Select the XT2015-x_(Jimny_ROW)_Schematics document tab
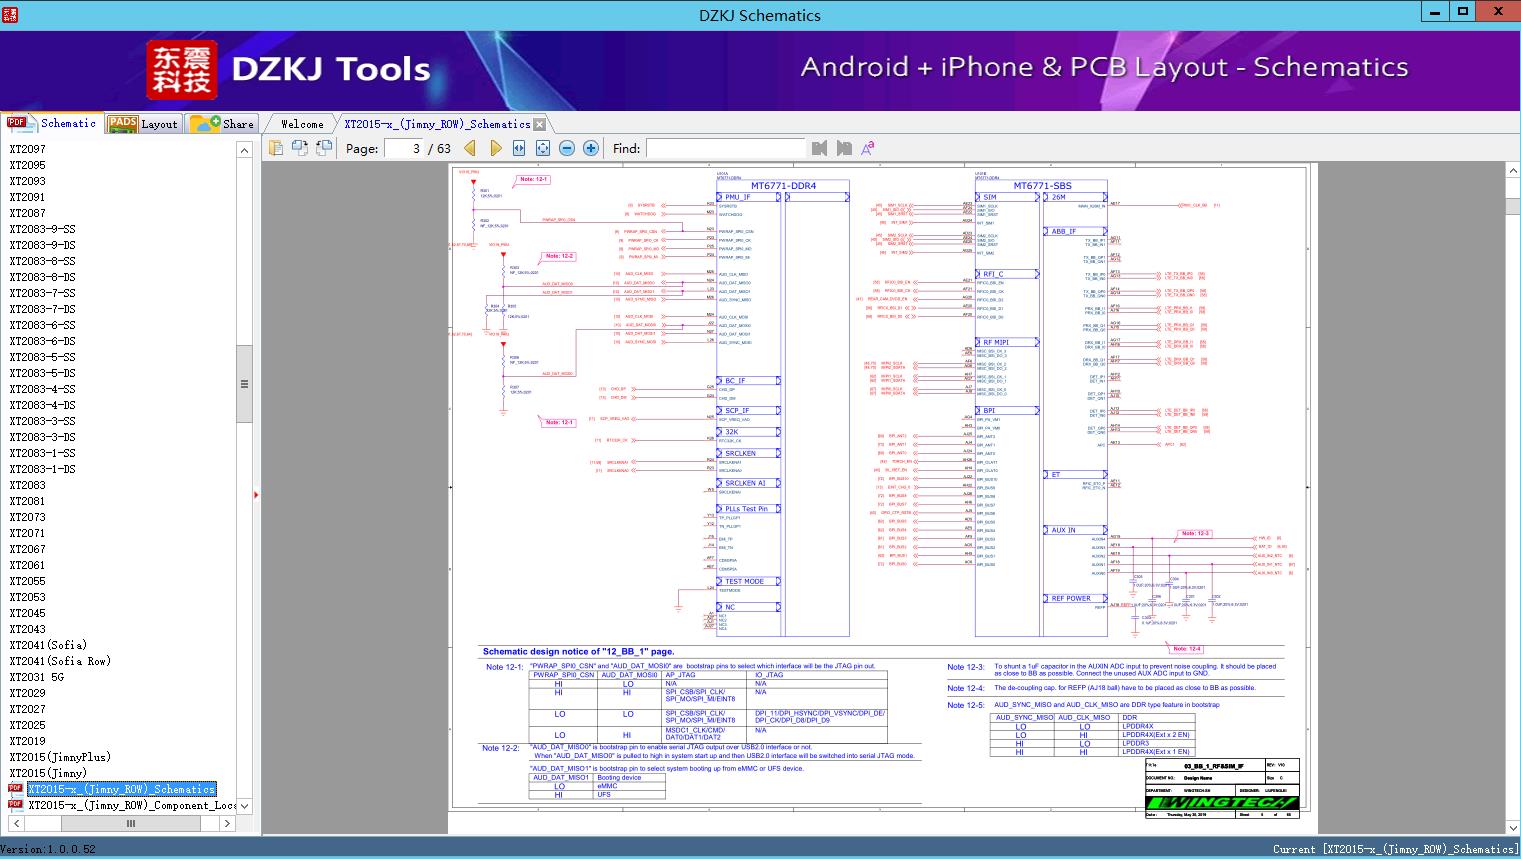The image size is (1521, 859). (x=437, y=124)
